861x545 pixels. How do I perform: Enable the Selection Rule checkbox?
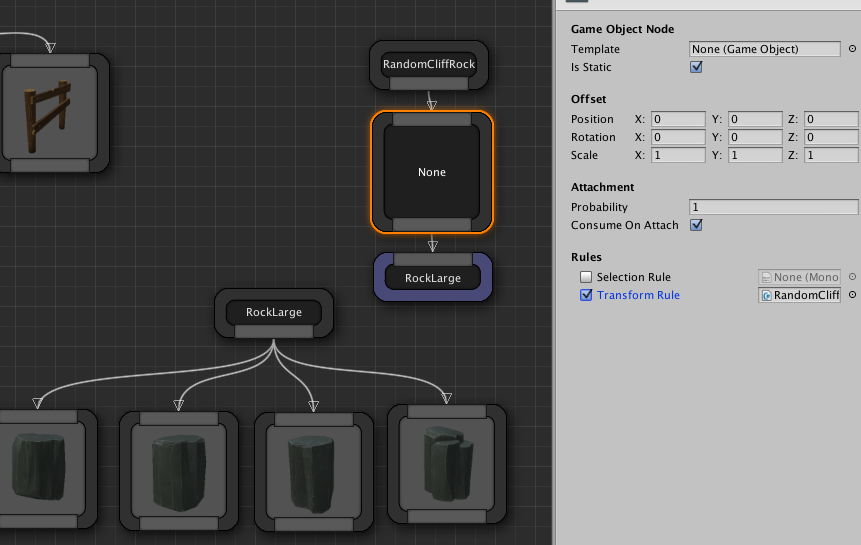pyautogui.click(x=586, y=277)
